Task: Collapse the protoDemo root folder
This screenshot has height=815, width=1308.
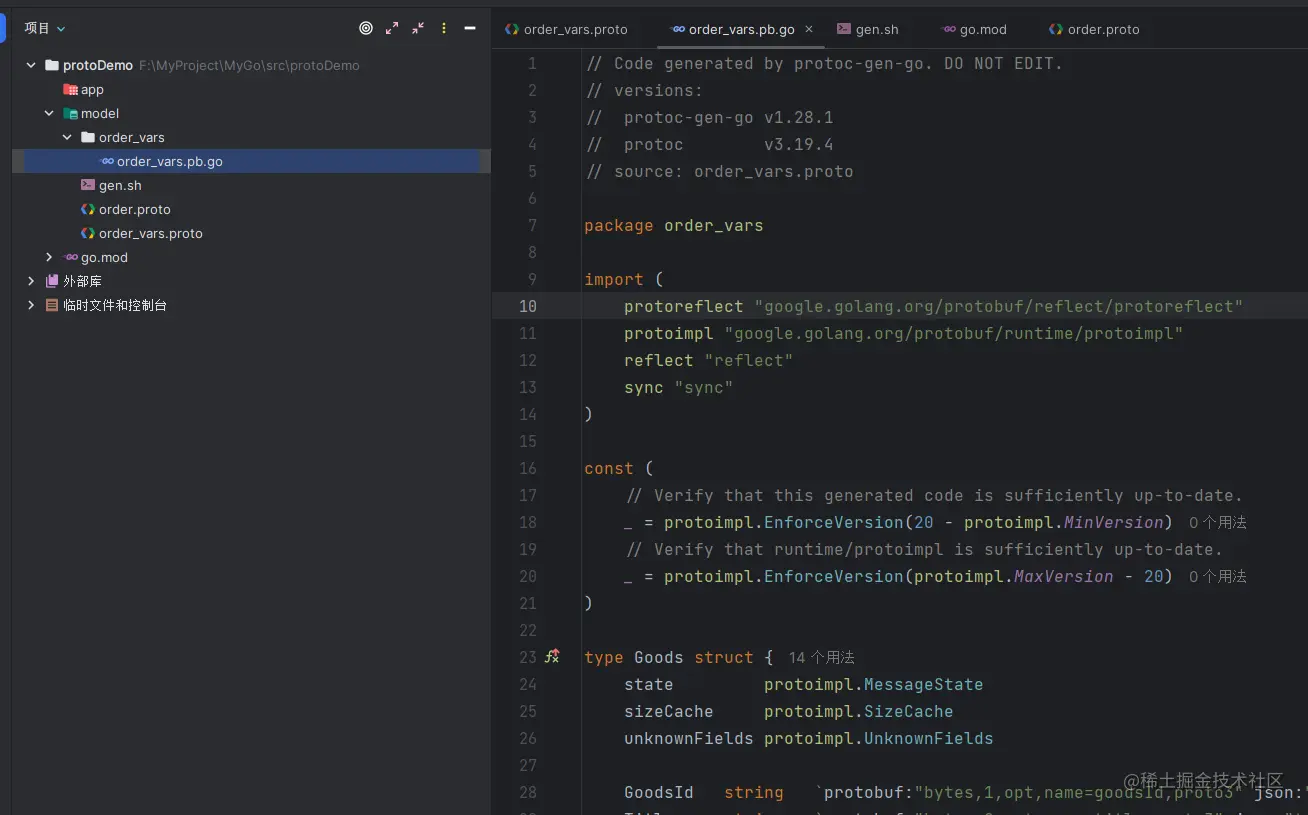Action: (x=31, y=66)
